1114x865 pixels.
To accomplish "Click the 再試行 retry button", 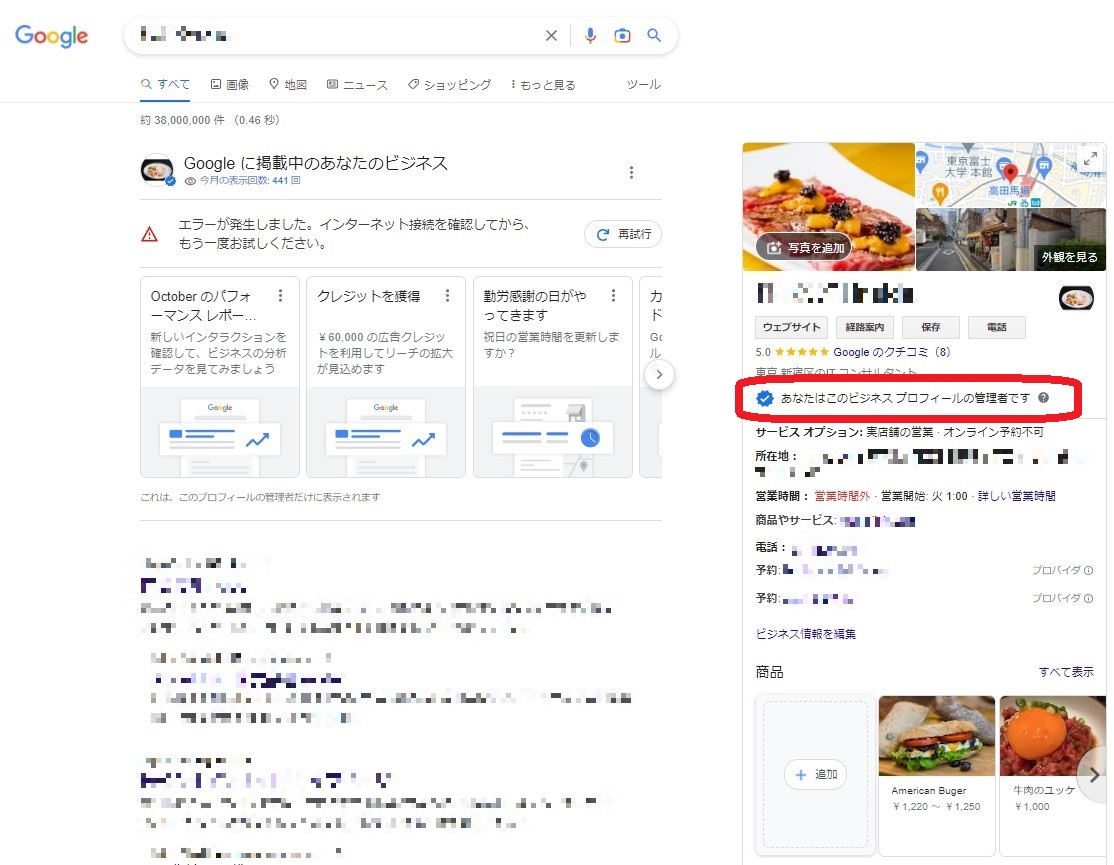I will click(623, 235).
